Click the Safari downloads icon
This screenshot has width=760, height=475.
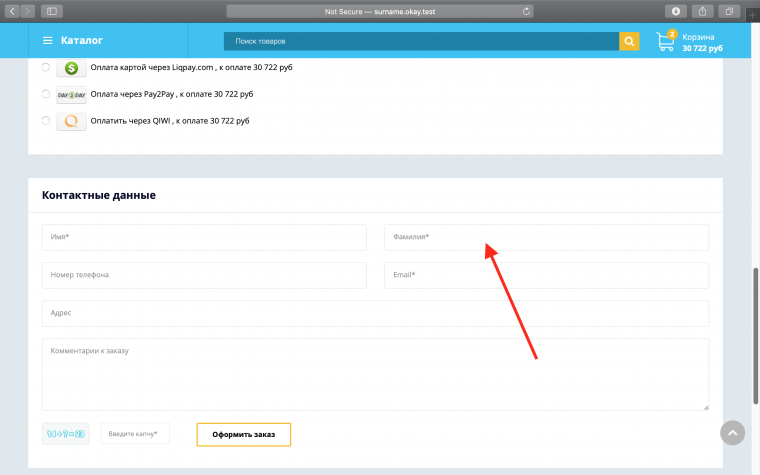click(676, 11)
